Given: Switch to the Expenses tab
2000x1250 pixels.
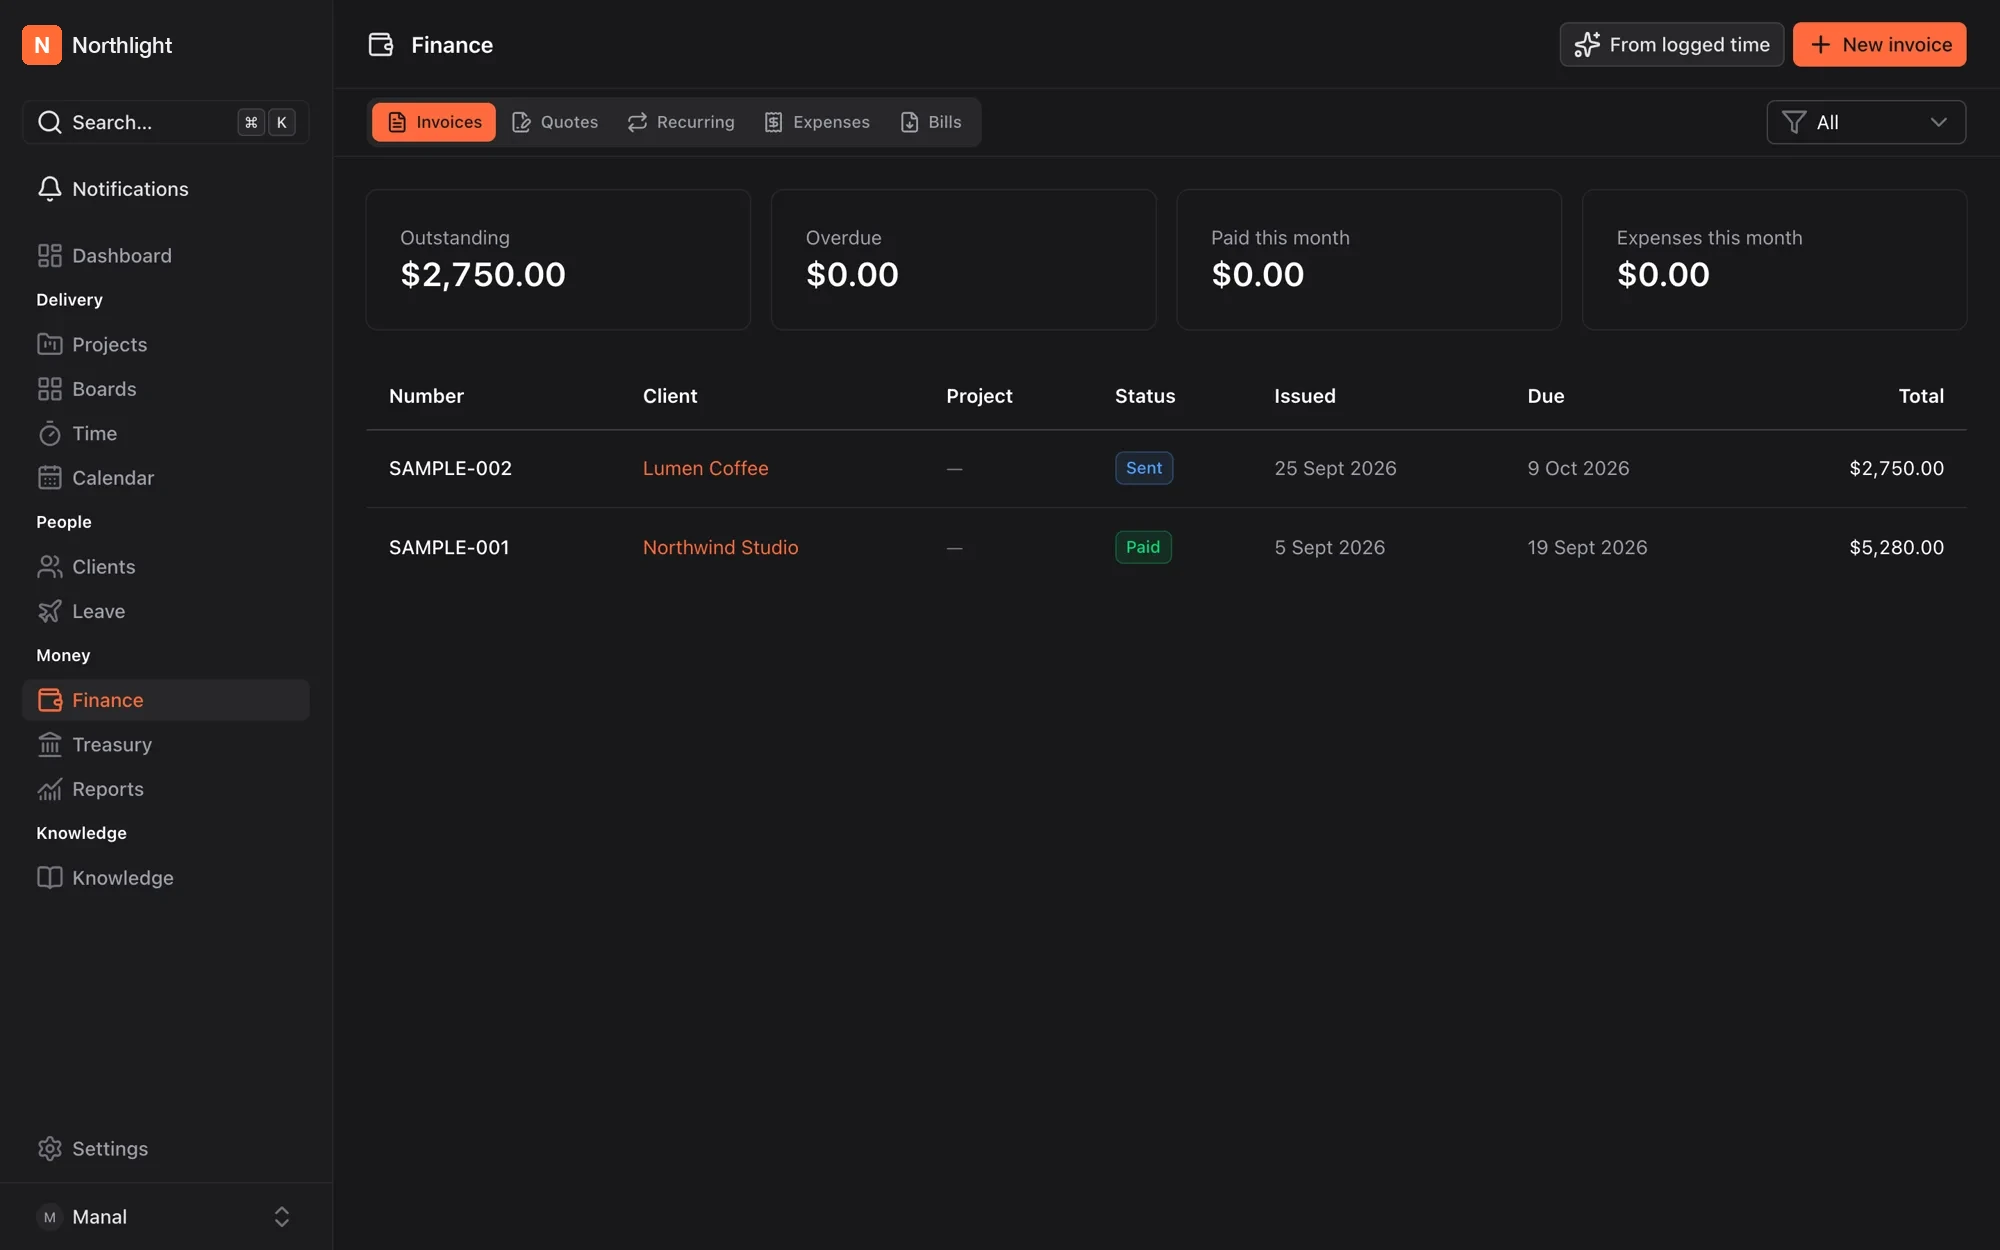Looking at the screenshot, I should pyautogui.click(x=817, y=122).
